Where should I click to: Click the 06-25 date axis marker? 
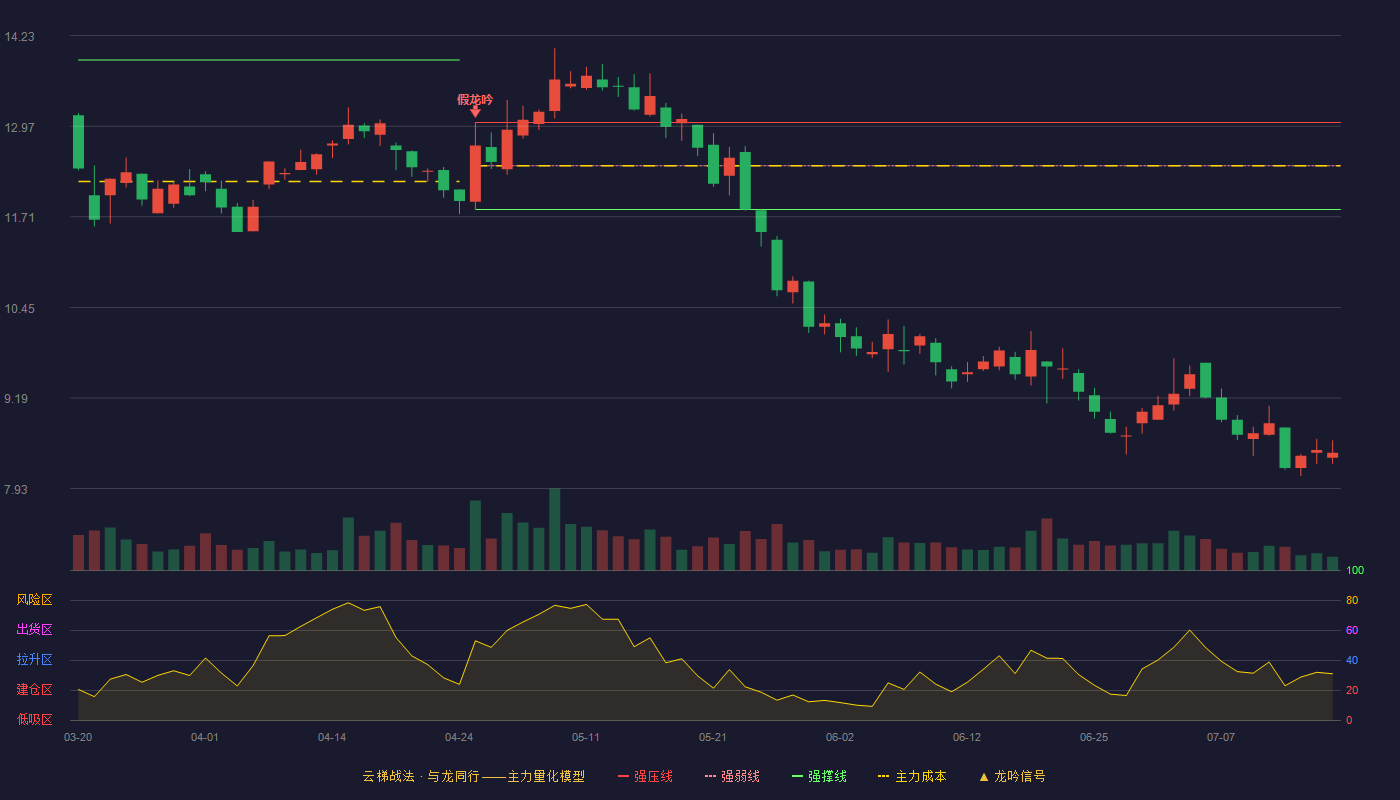(x=1094, y=737)
